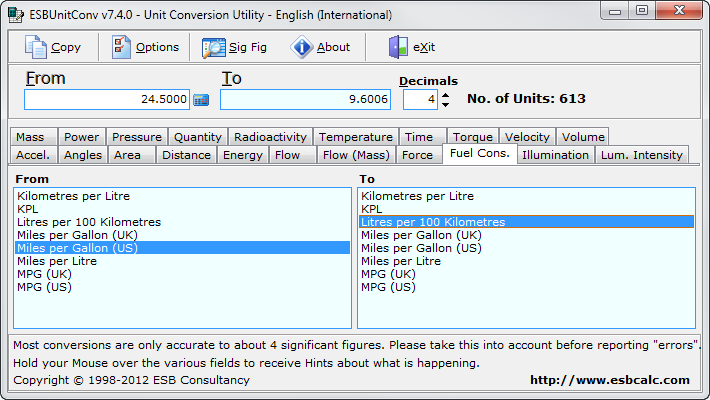Switch to the Flow tab
This screenshot has width=710, height=400.
[x=293, y=155]
